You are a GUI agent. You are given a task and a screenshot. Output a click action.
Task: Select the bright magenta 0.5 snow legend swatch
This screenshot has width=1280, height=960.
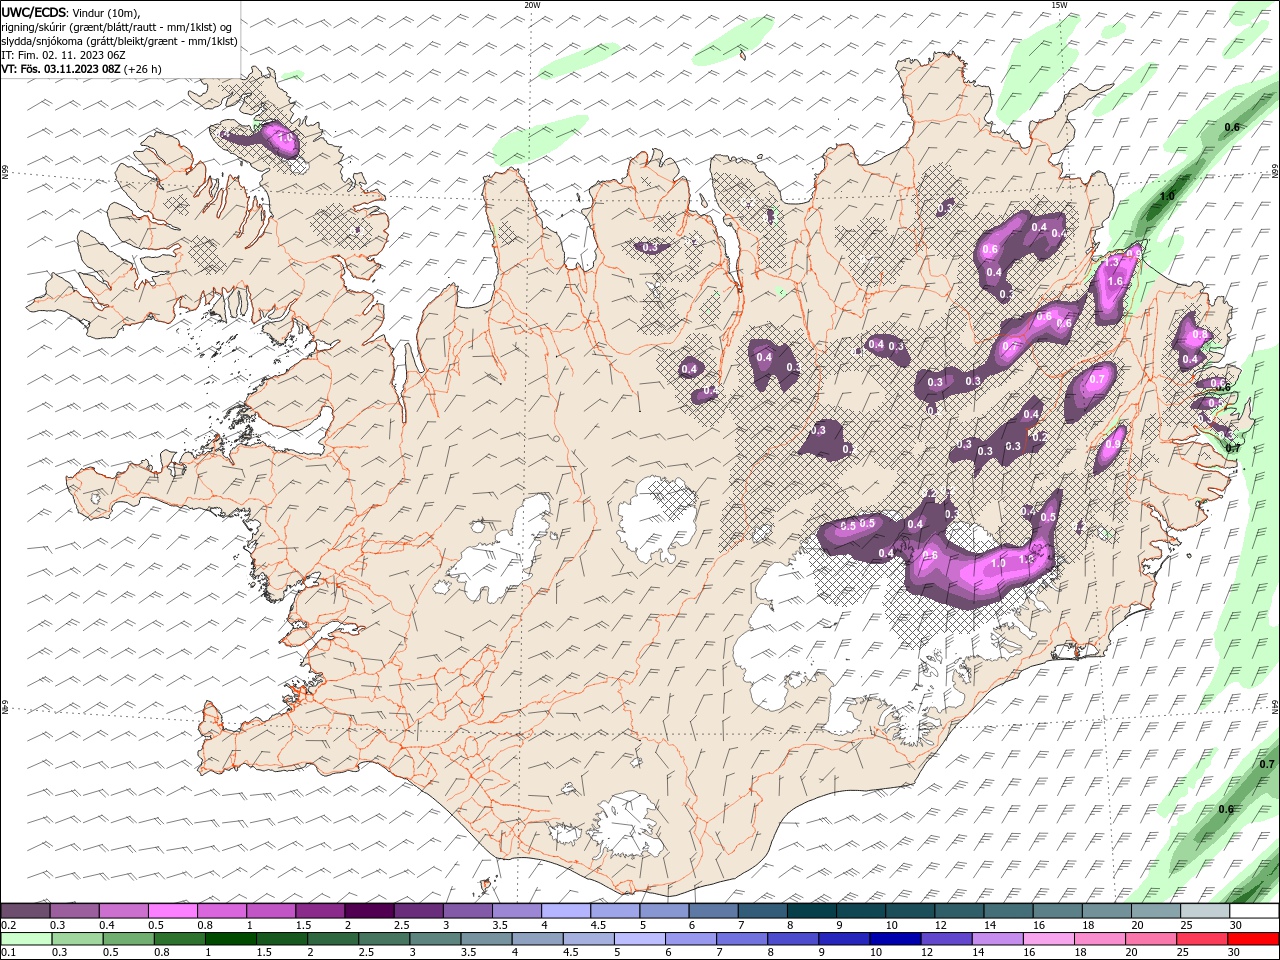(x=172, y=911)
